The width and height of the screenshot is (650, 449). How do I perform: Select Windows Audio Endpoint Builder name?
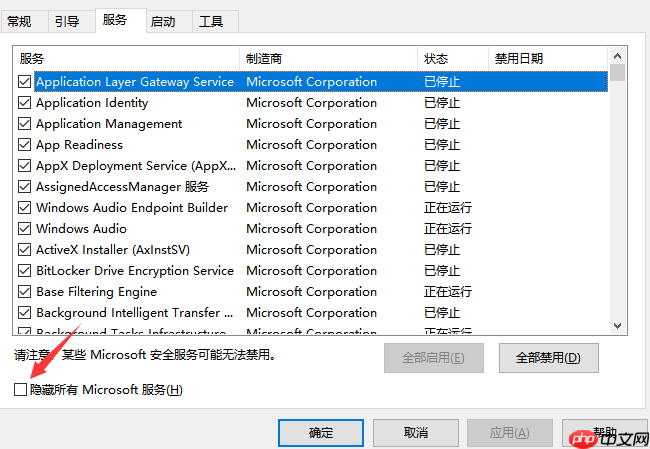(x=132, y=208)
